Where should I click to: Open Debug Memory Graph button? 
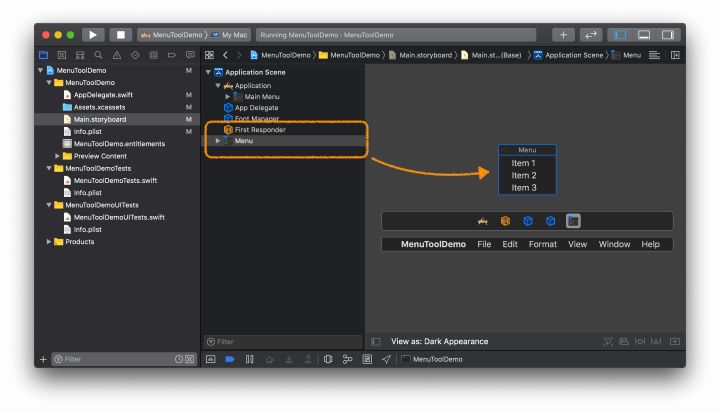point(348,359)
